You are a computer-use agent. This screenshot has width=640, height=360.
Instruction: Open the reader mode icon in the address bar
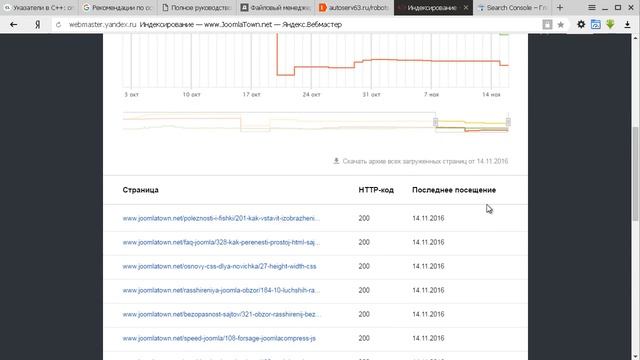(x=547, y=24)
